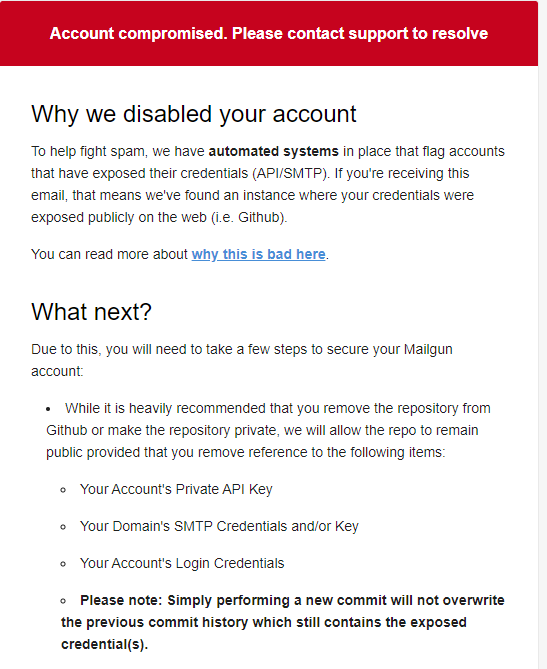Click the hollow bullet beside SMTP Credentials

pos(63,527)
